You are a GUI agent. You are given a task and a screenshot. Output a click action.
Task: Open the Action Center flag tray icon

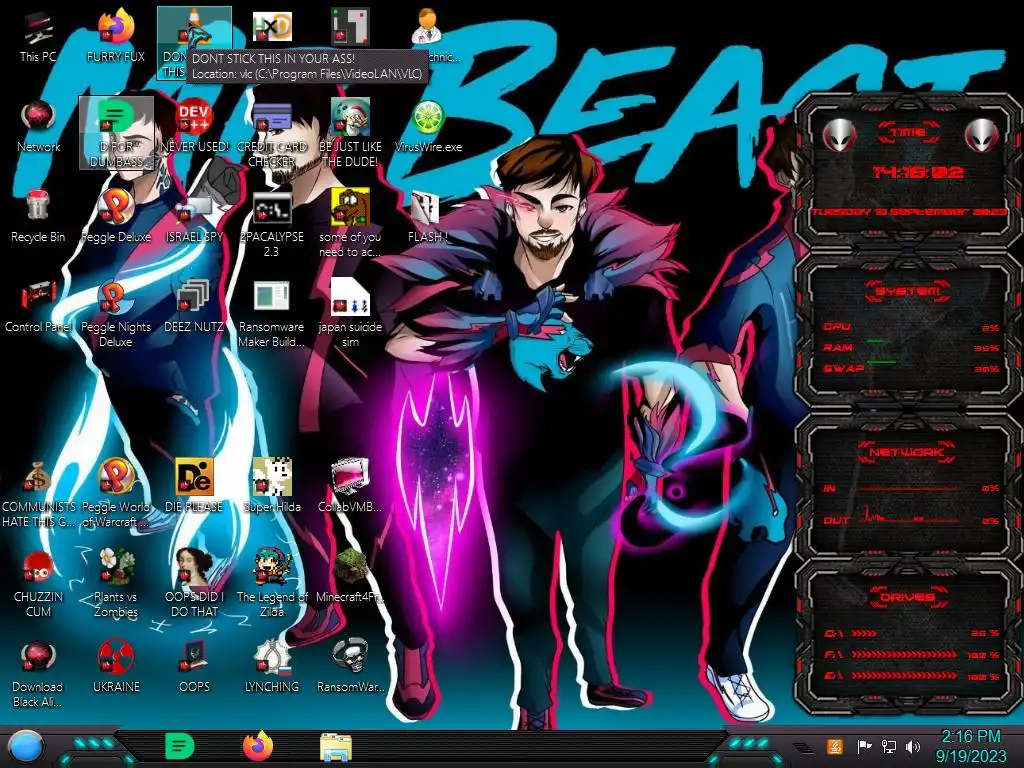click(864, 746)
